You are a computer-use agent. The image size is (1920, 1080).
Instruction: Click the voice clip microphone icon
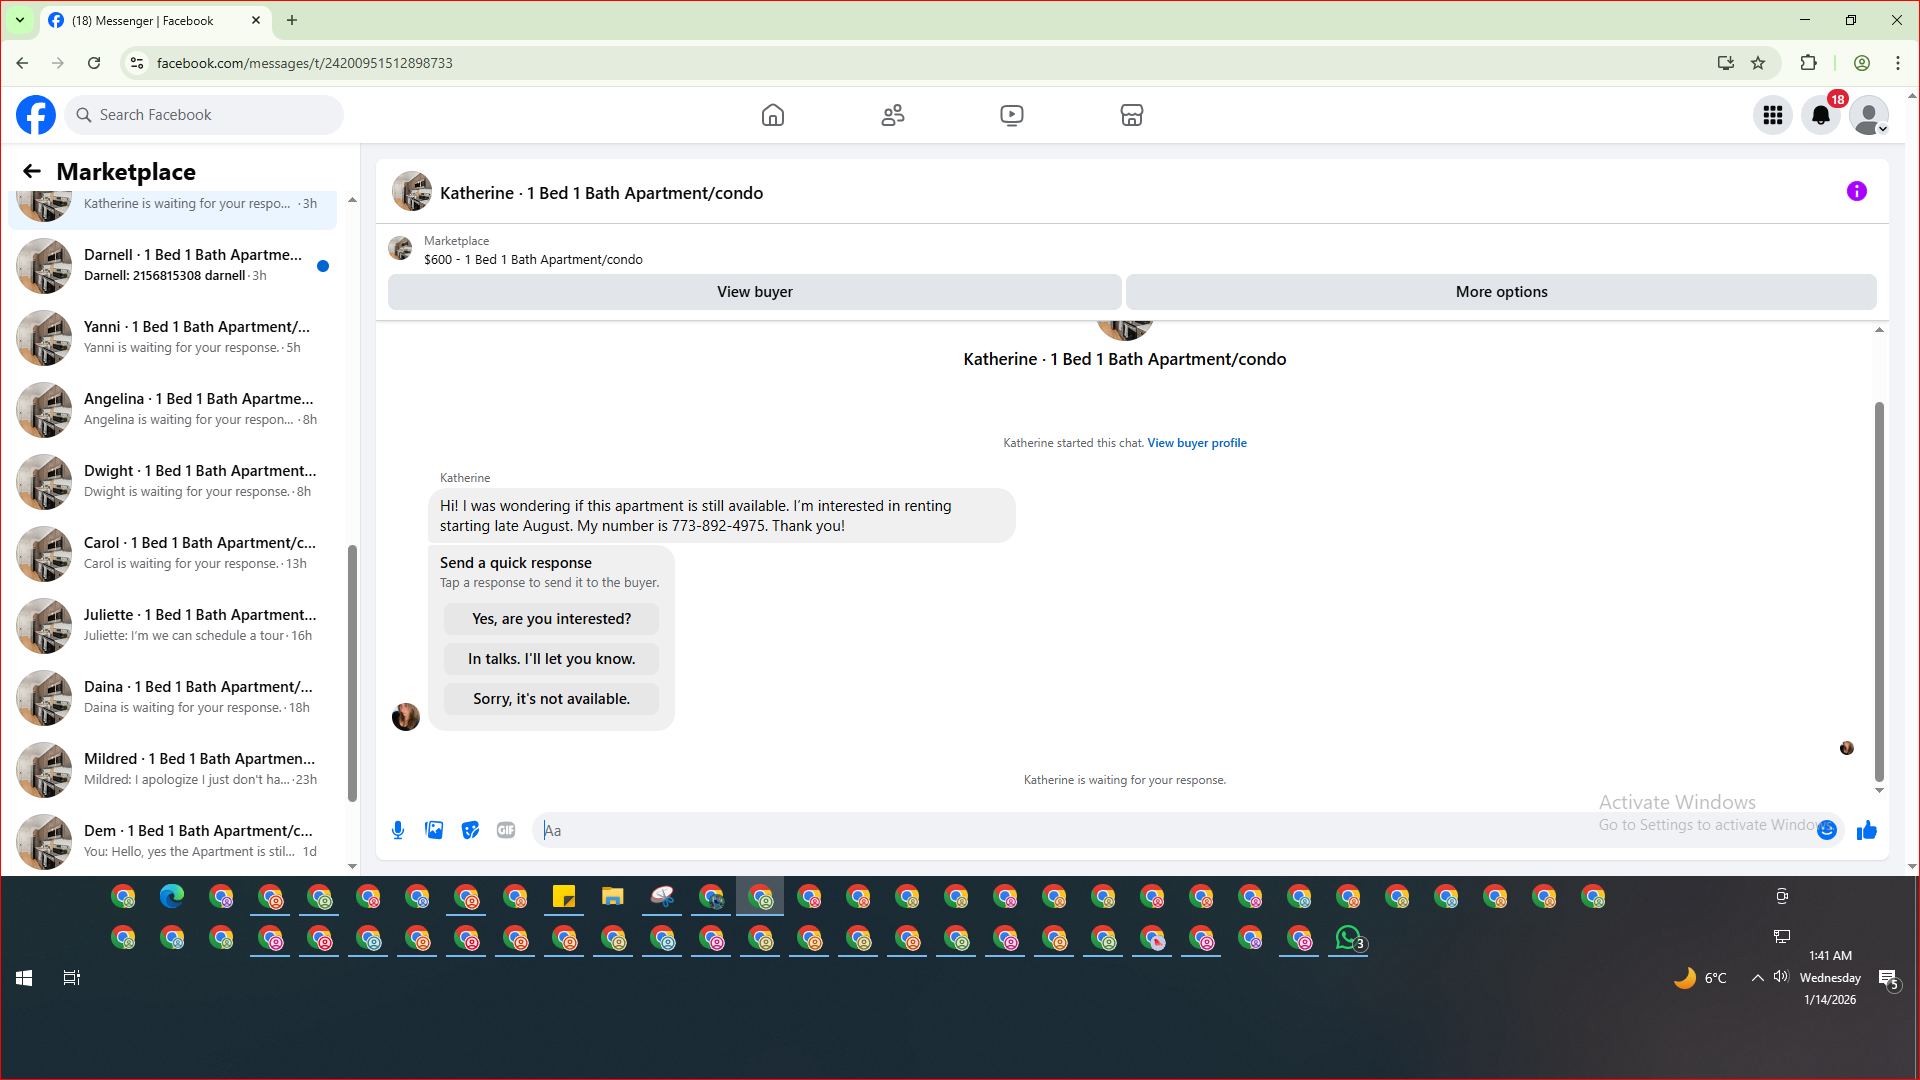click(x=398, y=830)
